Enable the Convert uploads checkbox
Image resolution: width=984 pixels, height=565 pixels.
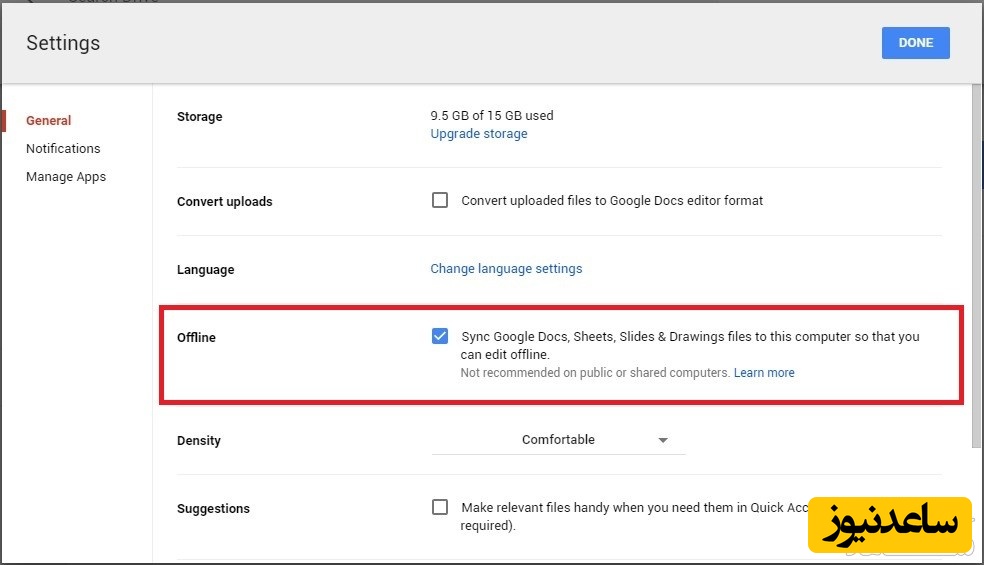tap(440, 200)
